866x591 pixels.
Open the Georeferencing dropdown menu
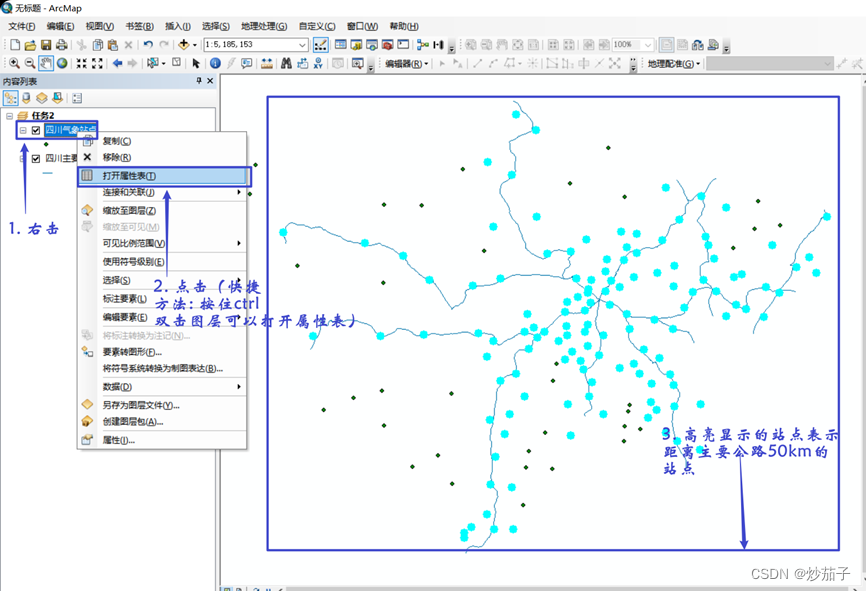(x=674, y=64)
